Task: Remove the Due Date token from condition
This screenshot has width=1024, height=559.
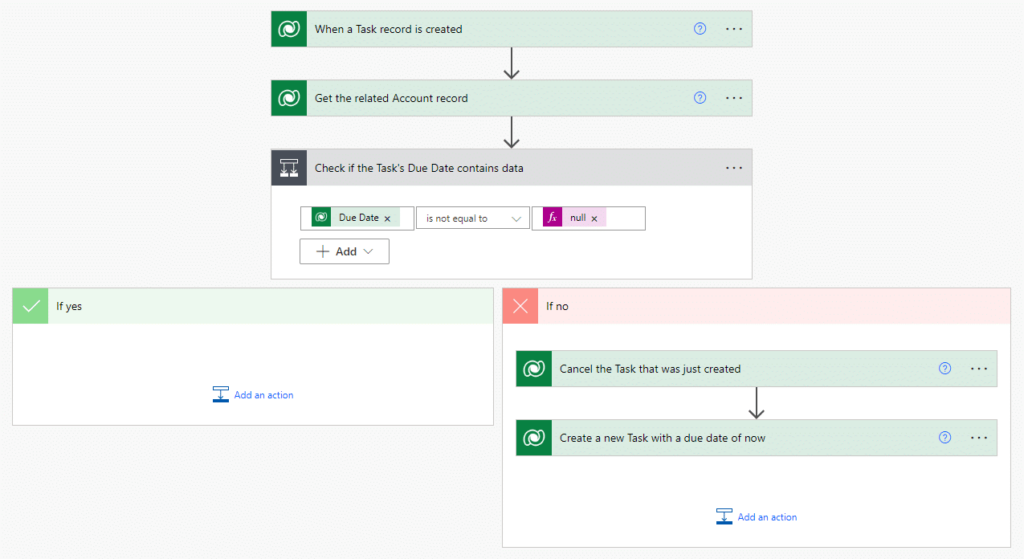Action: point(388,218)
